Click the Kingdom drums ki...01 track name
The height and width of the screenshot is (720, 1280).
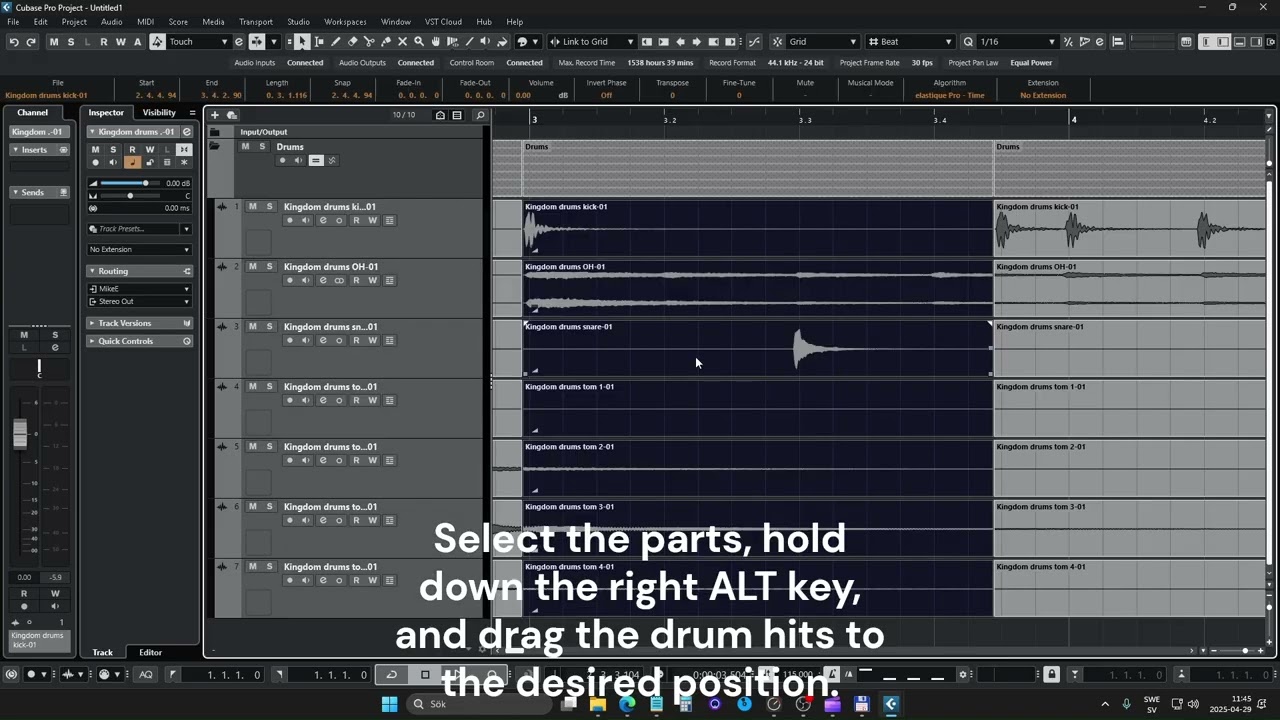(330, 207)
